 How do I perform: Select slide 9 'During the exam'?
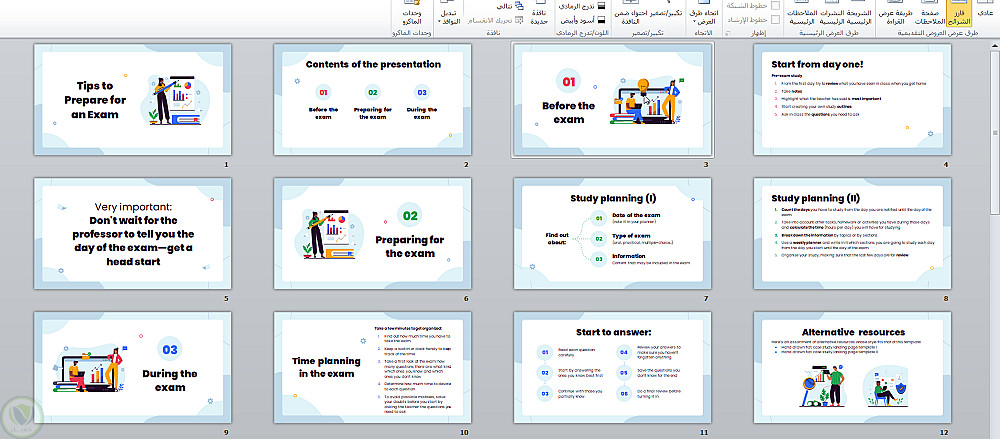[133, 368]
